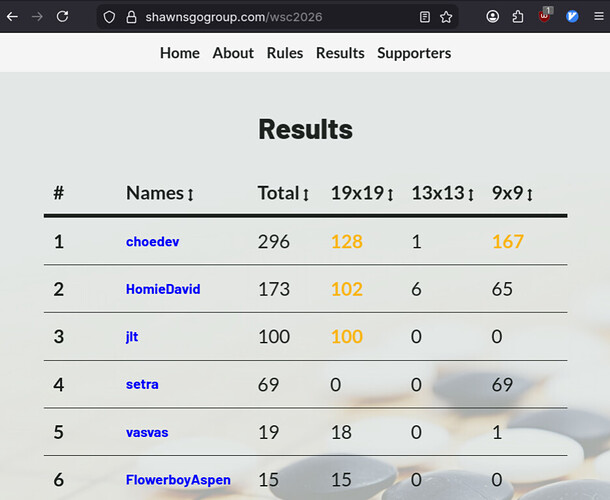Click the blue checkmark extension icon
Screen dimensions: 610x500
click(x=572, y=16)
